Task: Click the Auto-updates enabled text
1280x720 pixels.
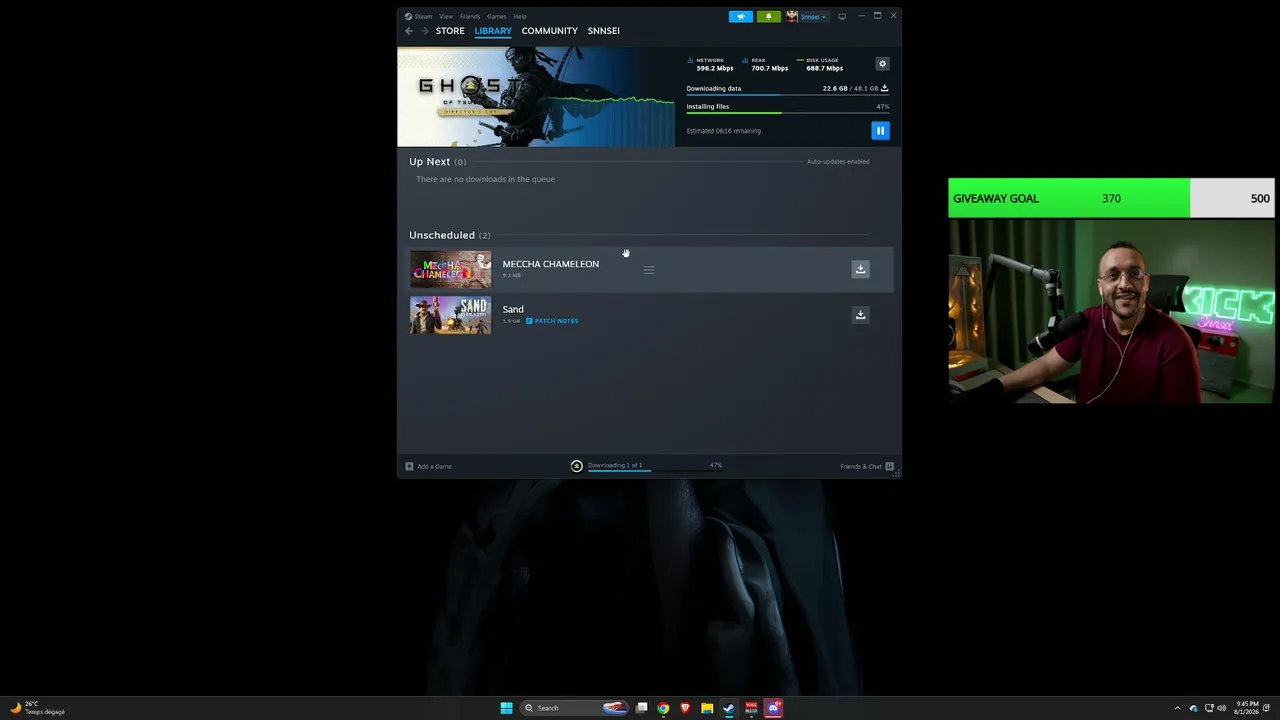Action: 838,162
